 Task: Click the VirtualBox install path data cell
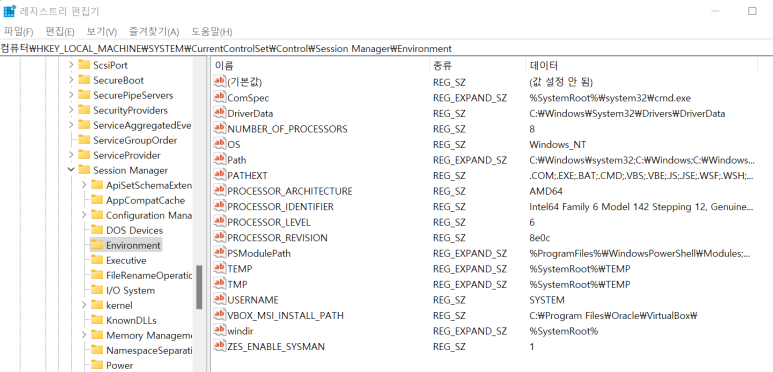tap(614, 316)
